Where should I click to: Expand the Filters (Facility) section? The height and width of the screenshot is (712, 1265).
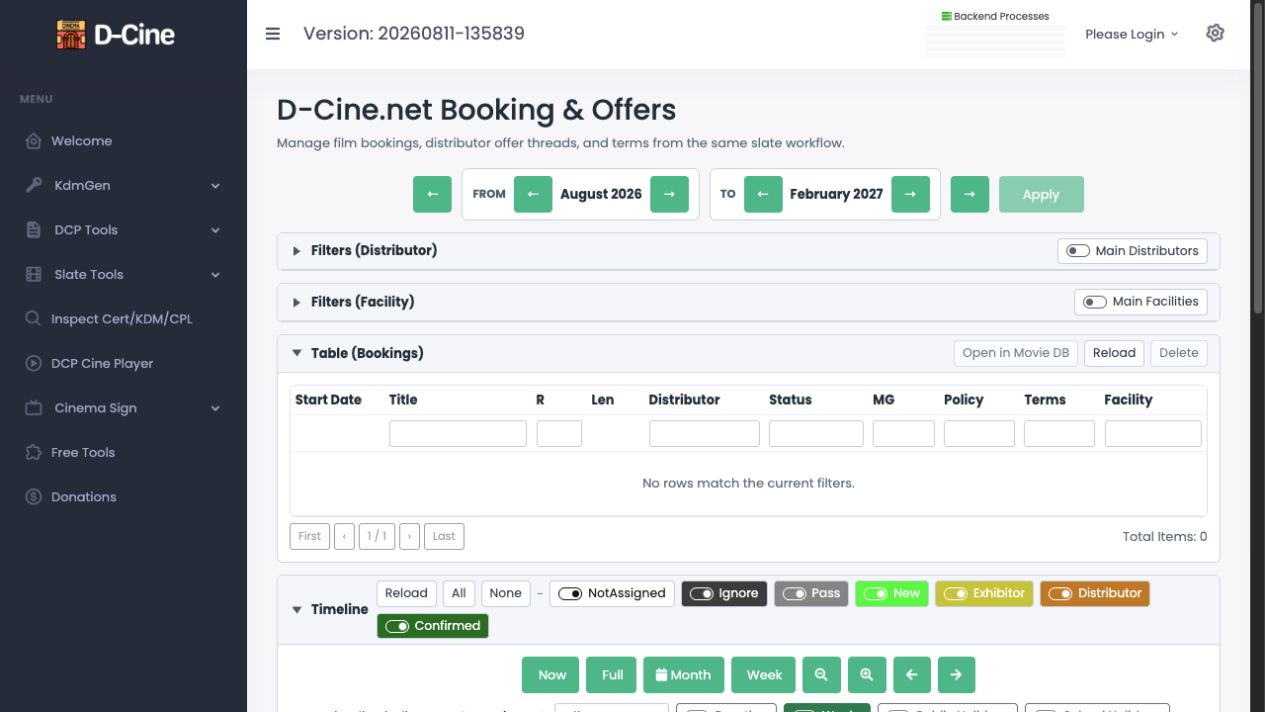point(296,302)
